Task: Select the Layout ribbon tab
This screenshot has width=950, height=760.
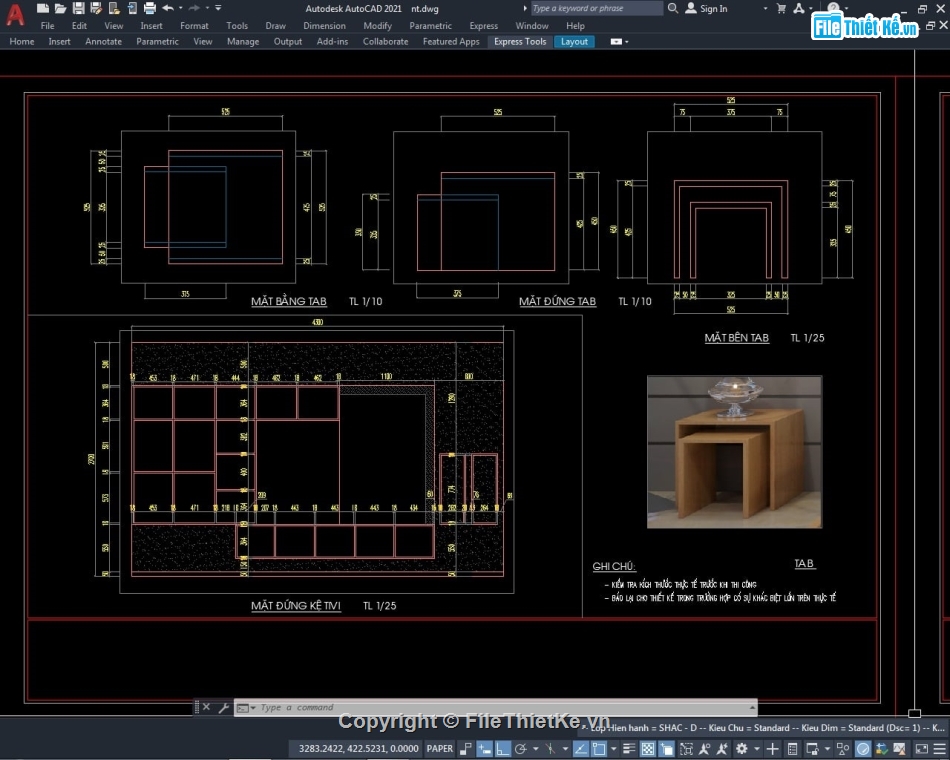Action: coord(574,41)
